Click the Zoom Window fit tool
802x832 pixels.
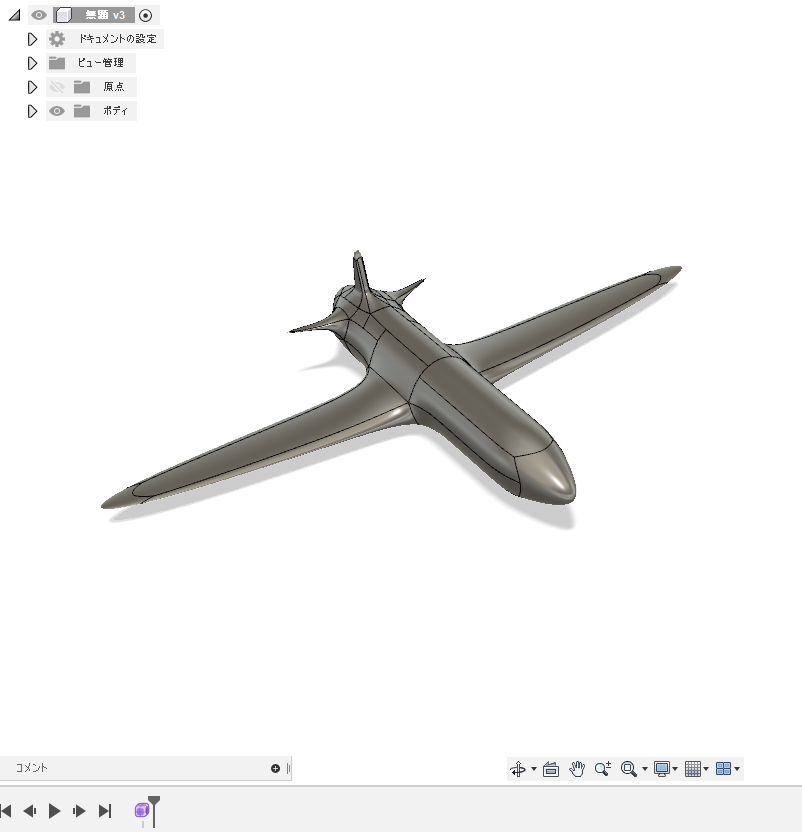coord(629,769)
